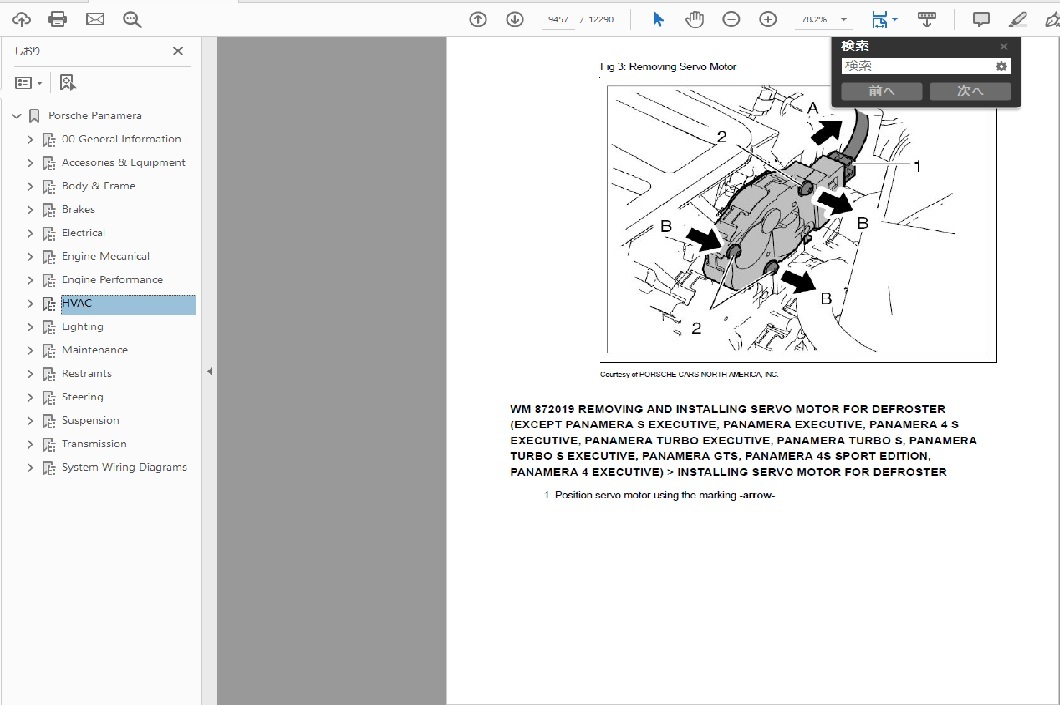
Task: Open the bookmarks options menu
Action: [x=28, y=82]
